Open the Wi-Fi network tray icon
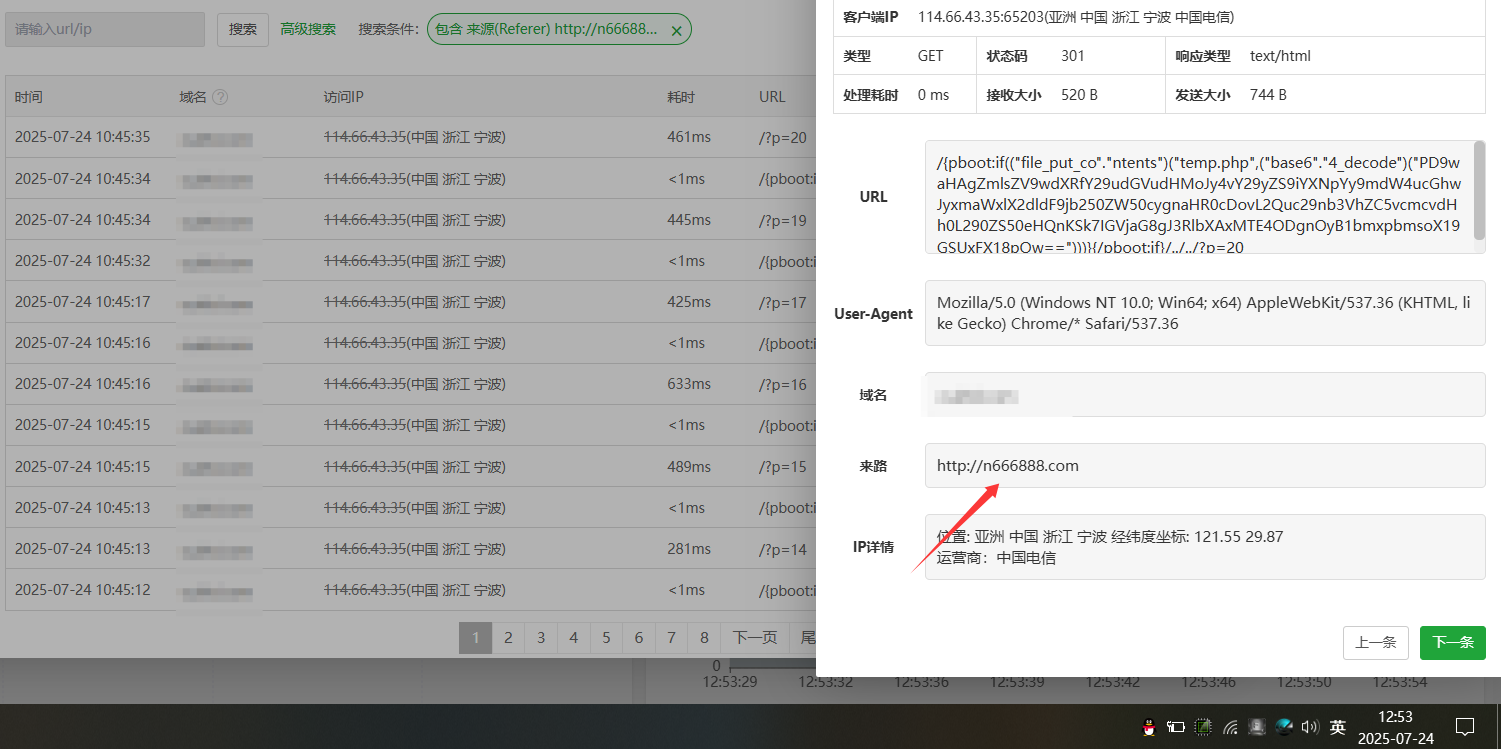 coord(1230,727)
